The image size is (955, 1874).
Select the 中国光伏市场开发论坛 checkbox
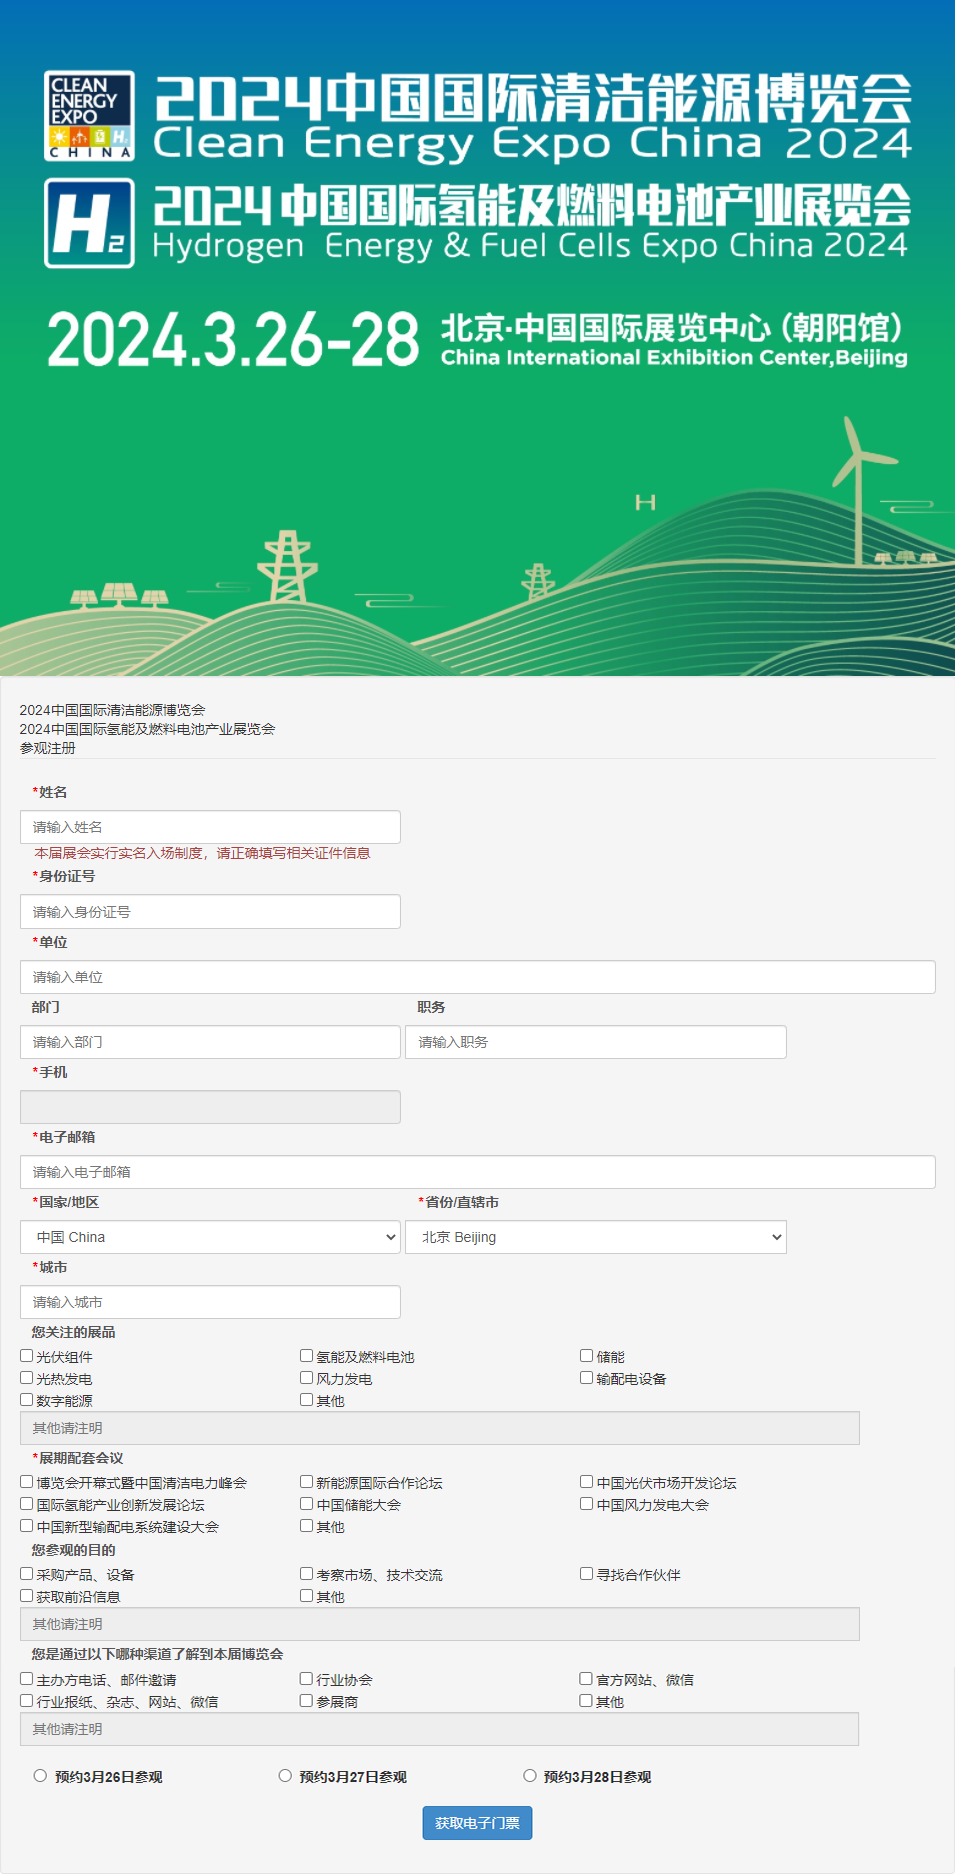587,1482
